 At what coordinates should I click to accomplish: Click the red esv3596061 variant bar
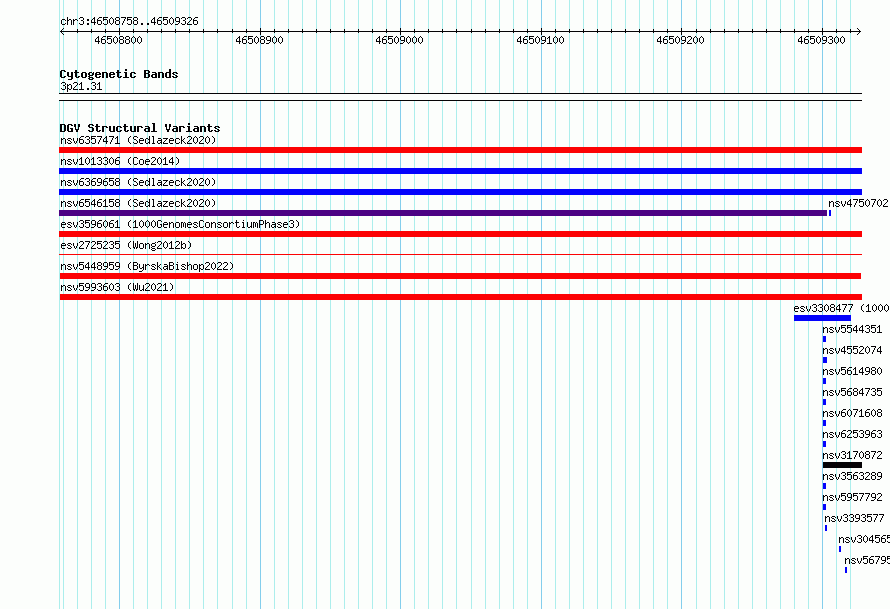coord(460,234)
